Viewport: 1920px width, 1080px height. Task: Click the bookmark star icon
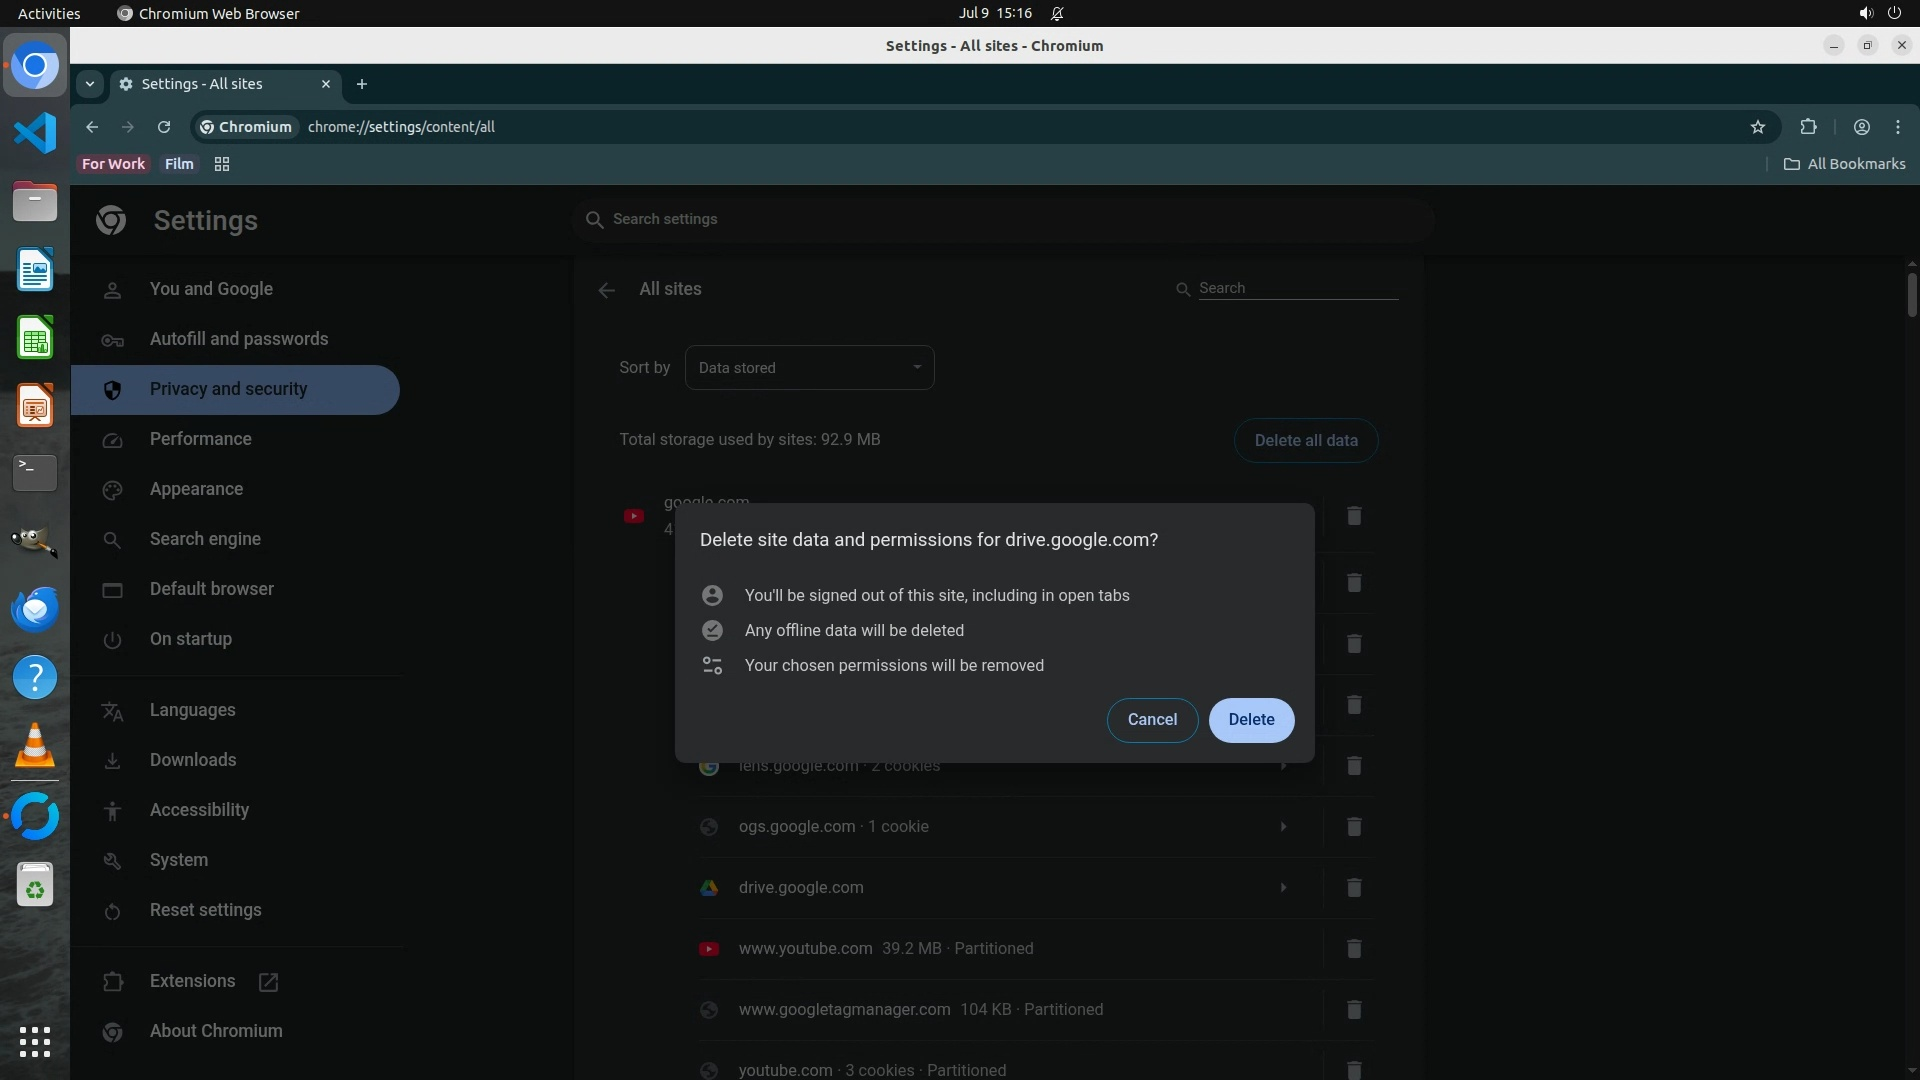1758,127
